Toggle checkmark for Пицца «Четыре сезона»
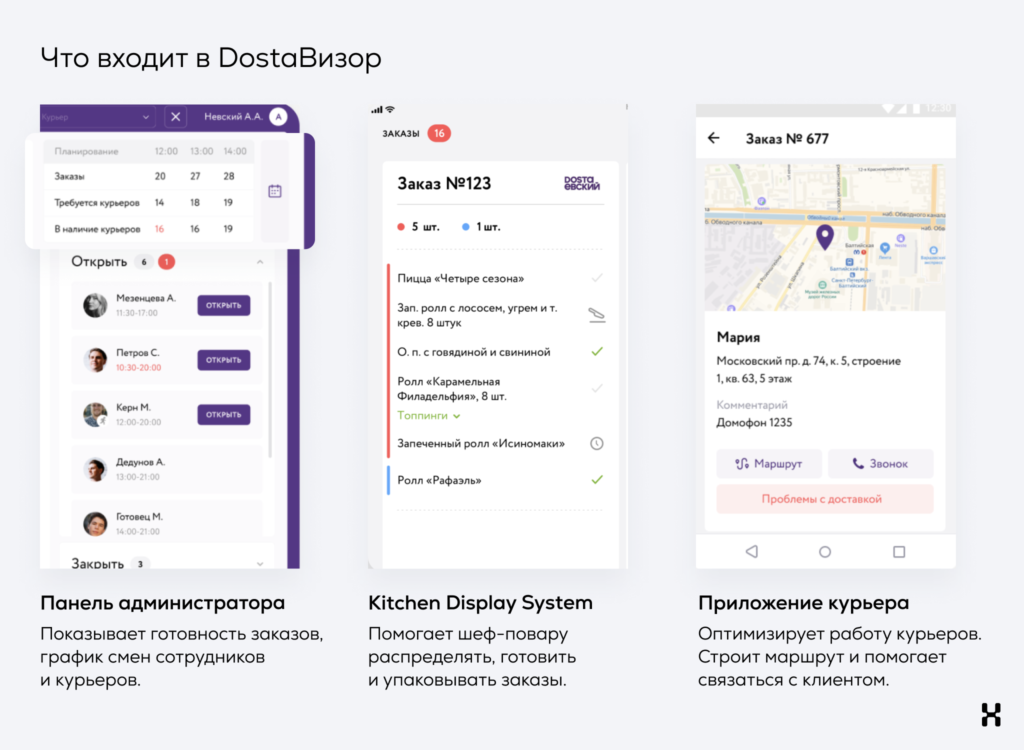This screenshot has width=1024, height=750. (x=597, y=278)
